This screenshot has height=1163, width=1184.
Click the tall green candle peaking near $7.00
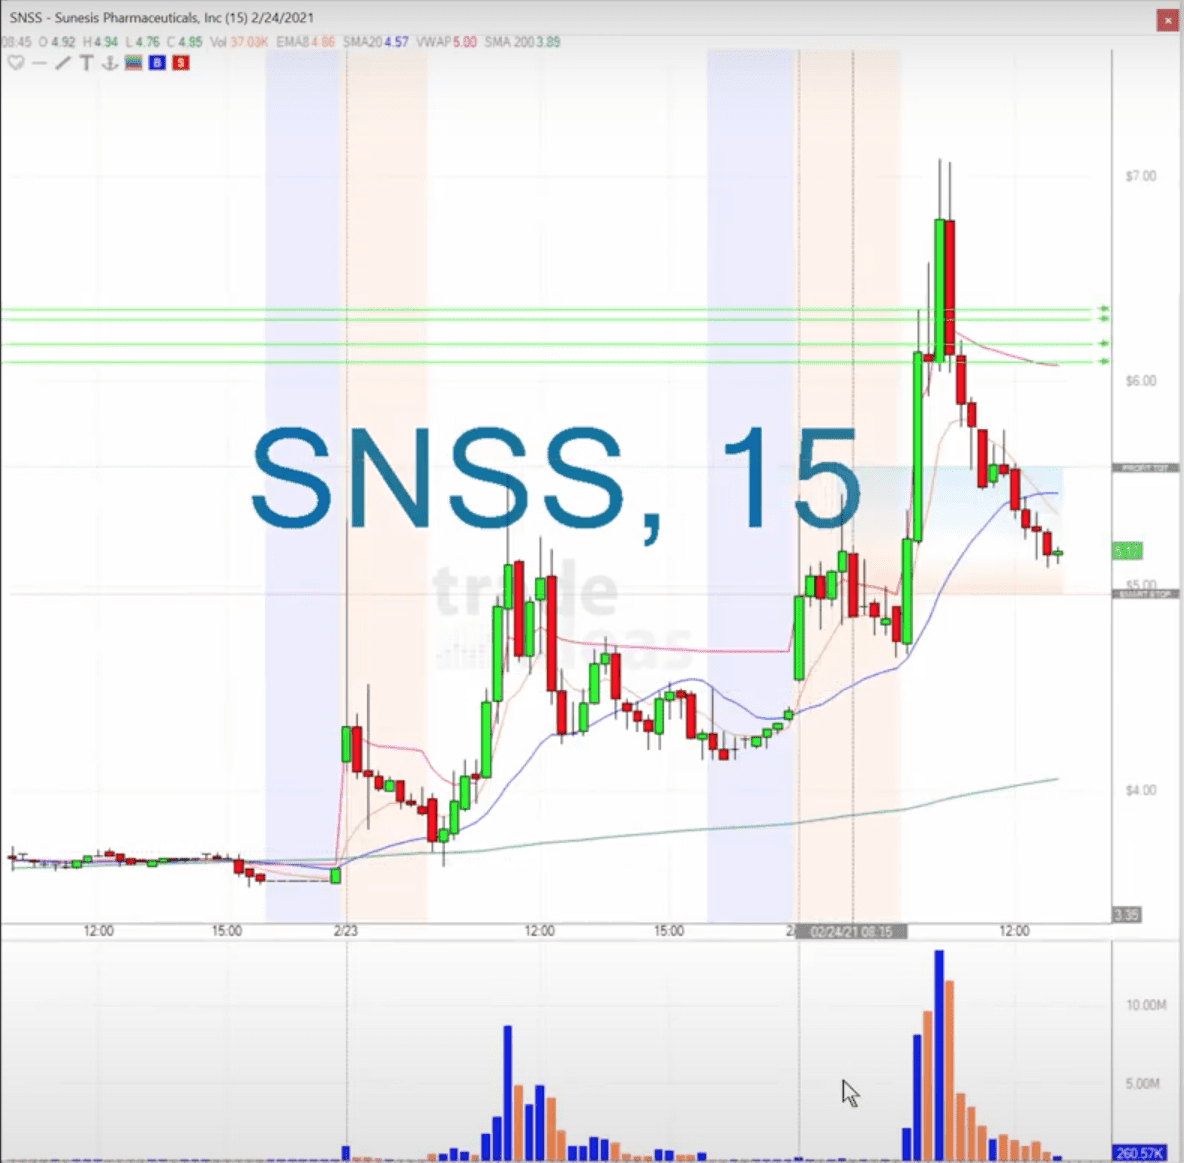coord(939,291)
